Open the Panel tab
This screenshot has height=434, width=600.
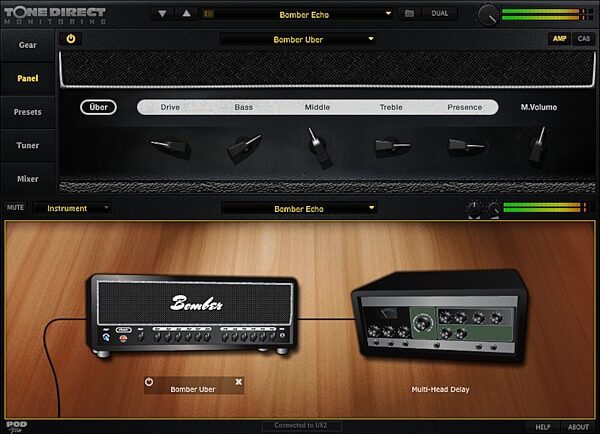point(28,78)
